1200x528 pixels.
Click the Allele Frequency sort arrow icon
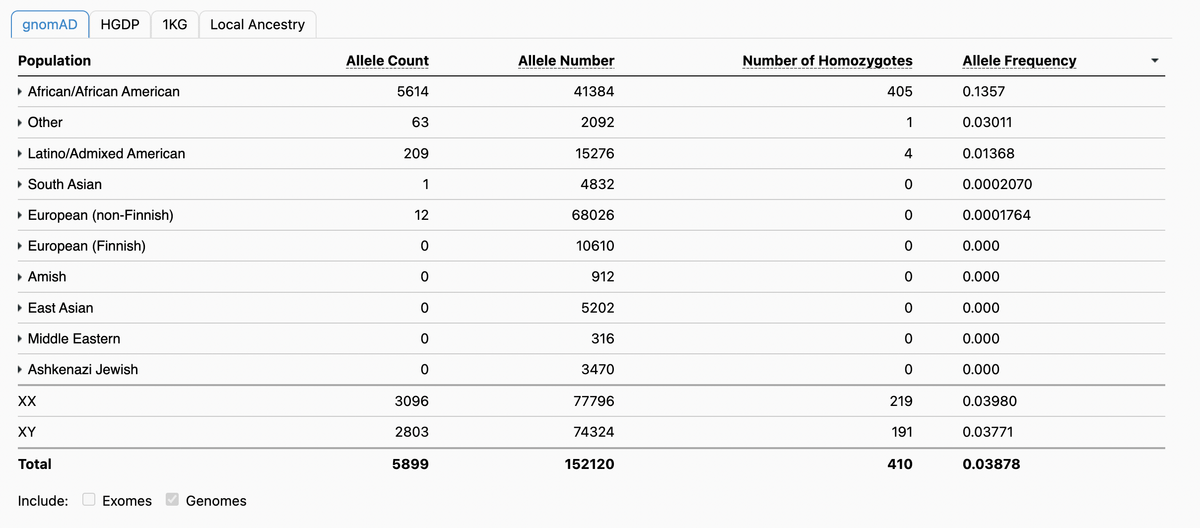coord(1155,61)
